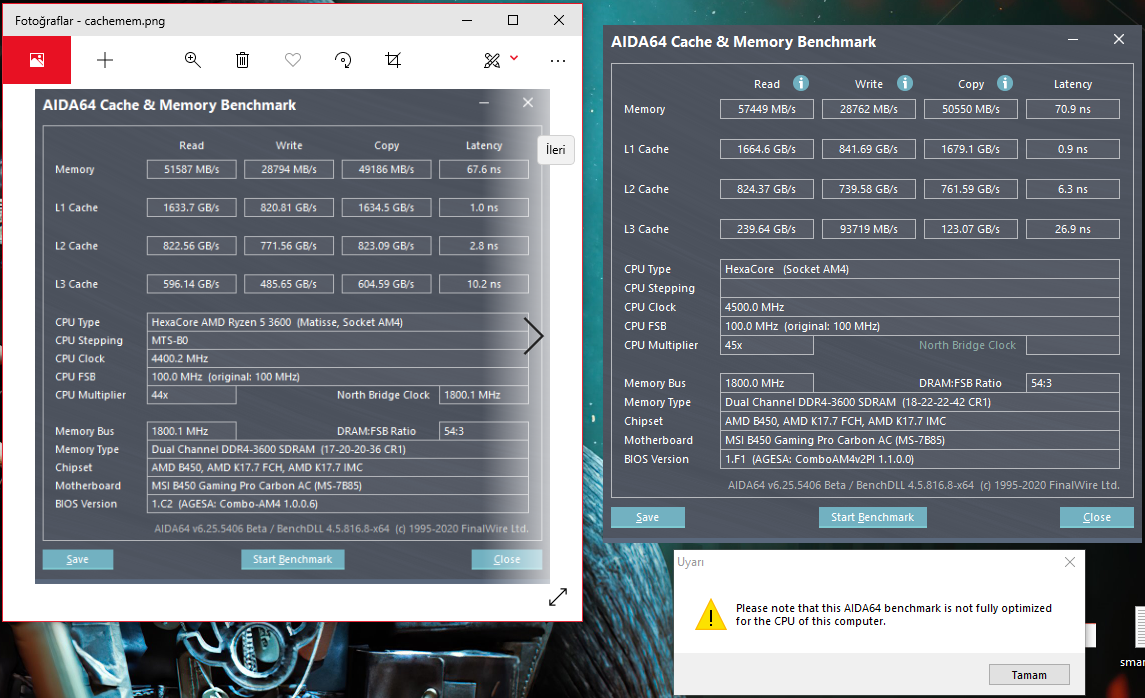Click the AIDA64 version footer in the window
This screenshot has height=698, width=1145.
923,485
